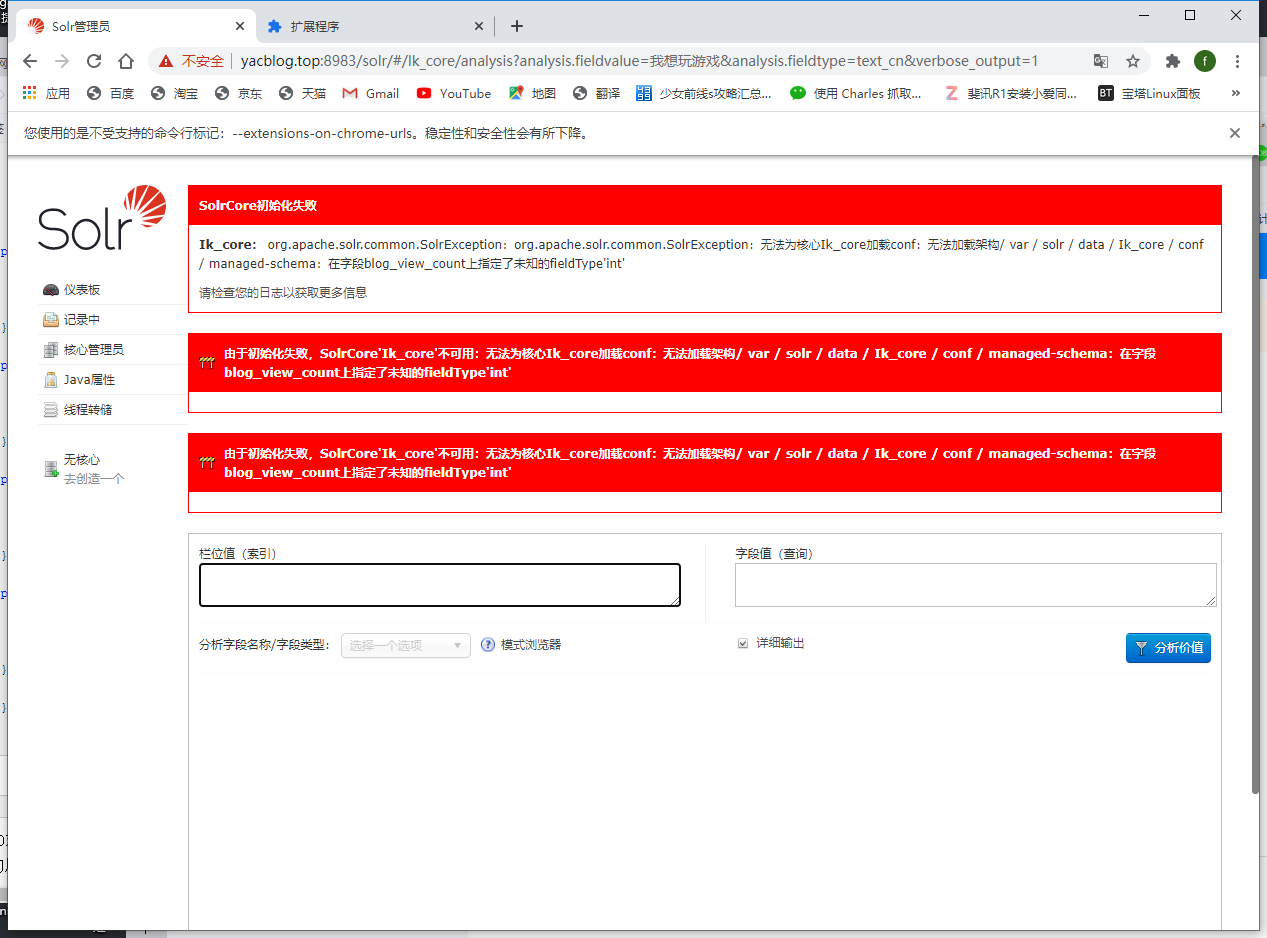Open the 宝塔Linux面板 bookmark

pyautogui.click(x=1149, y=93)
